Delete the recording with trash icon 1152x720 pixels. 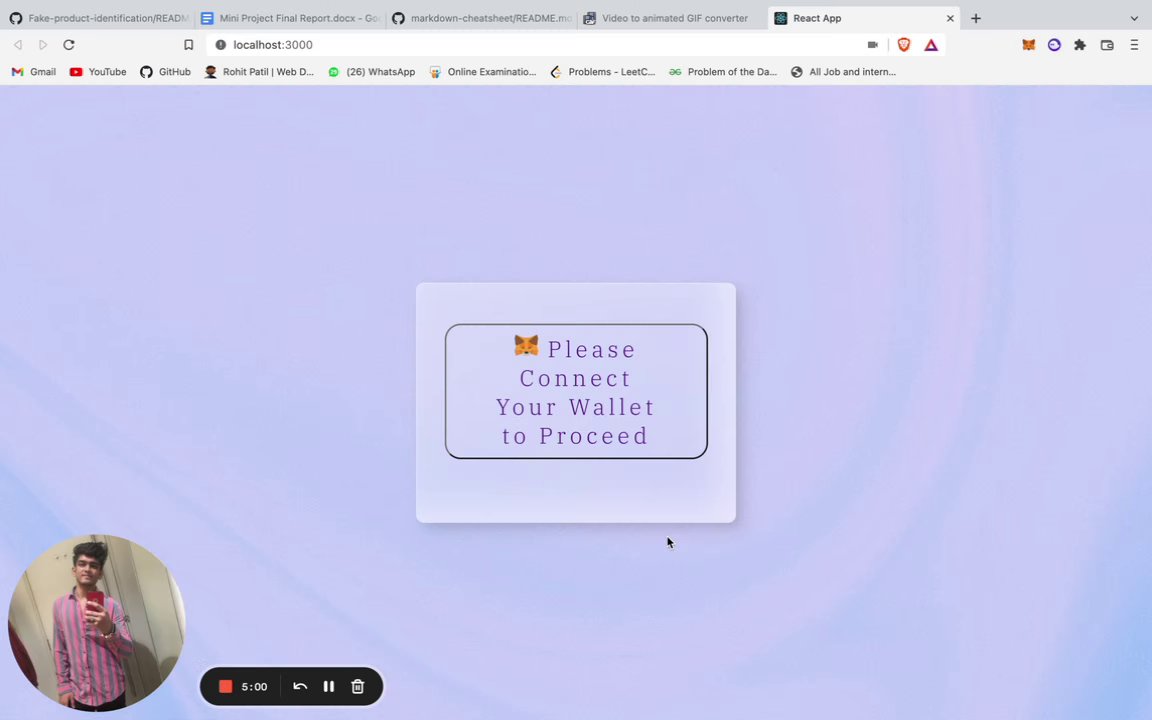[x=358, y=686]
